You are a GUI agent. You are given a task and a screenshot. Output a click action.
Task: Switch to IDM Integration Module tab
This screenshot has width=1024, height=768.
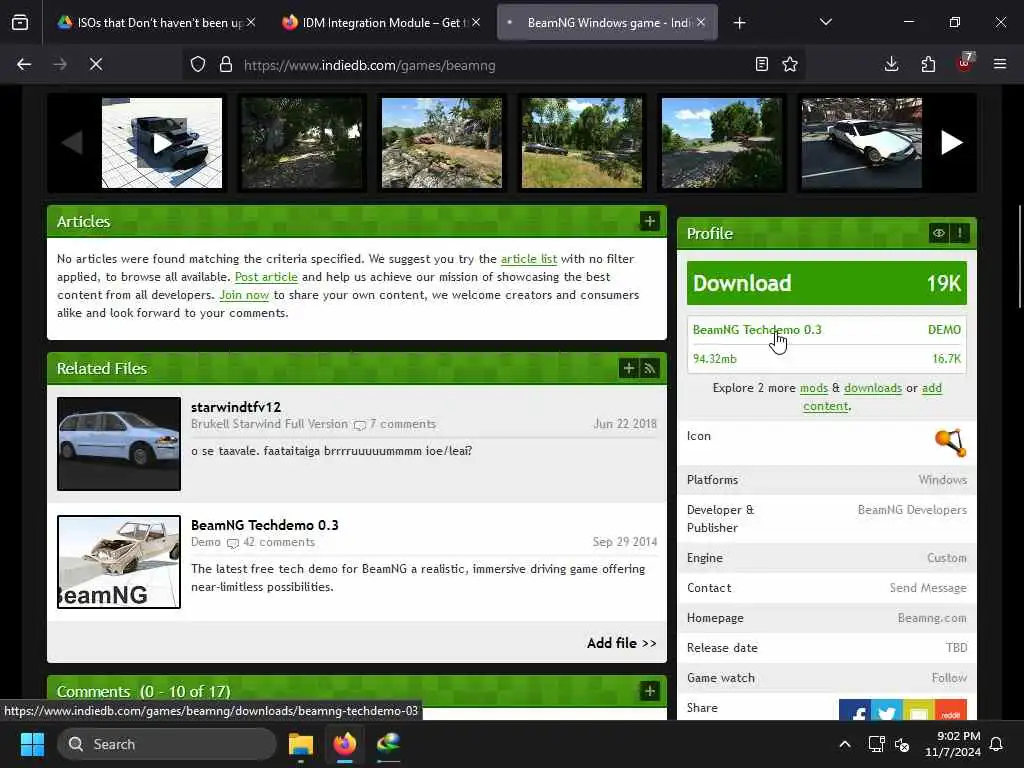382,23
